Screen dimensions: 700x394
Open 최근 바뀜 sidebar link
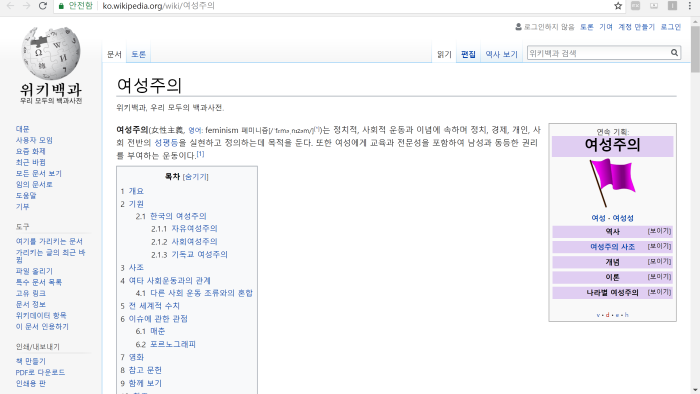(30, 162)
